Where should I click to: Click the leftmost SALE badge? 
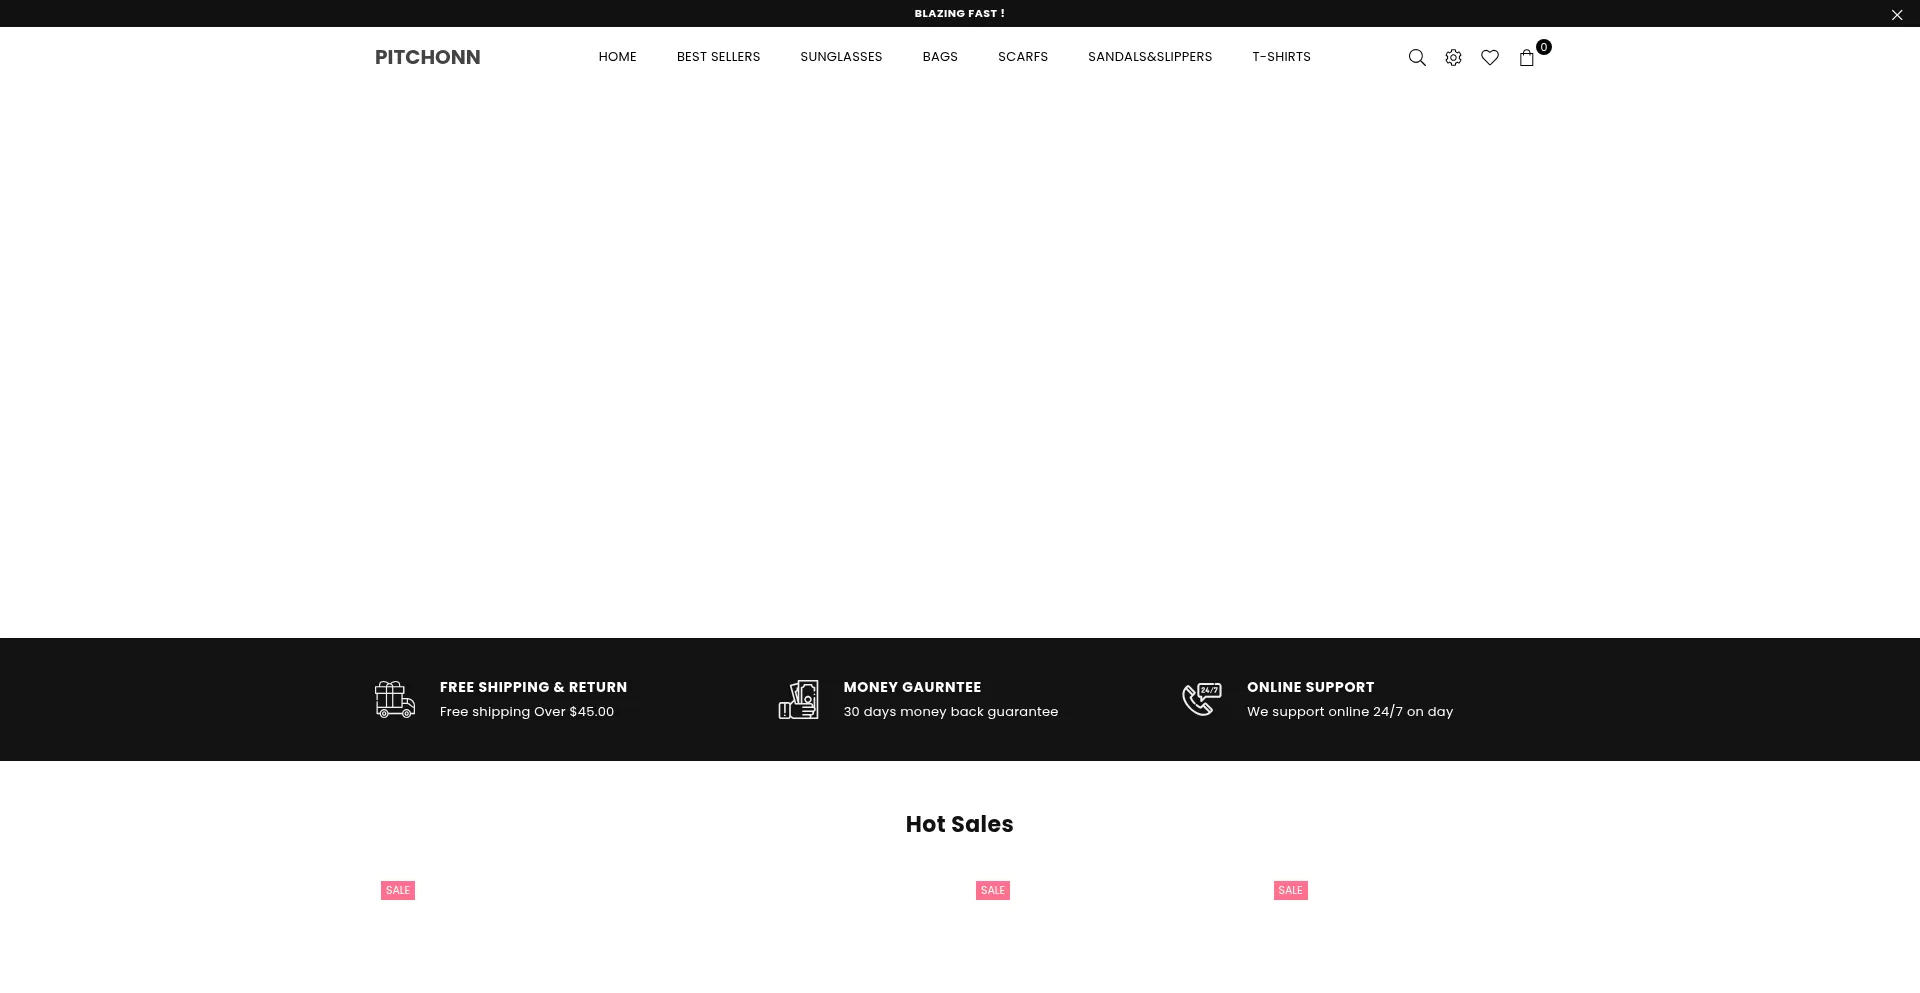click(397, 890)
